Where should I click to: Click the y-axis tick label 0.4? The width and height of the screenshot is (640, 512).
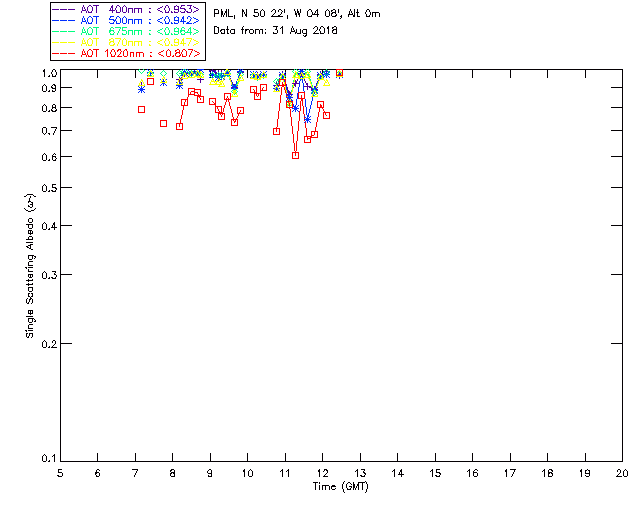tap(49, 226)
